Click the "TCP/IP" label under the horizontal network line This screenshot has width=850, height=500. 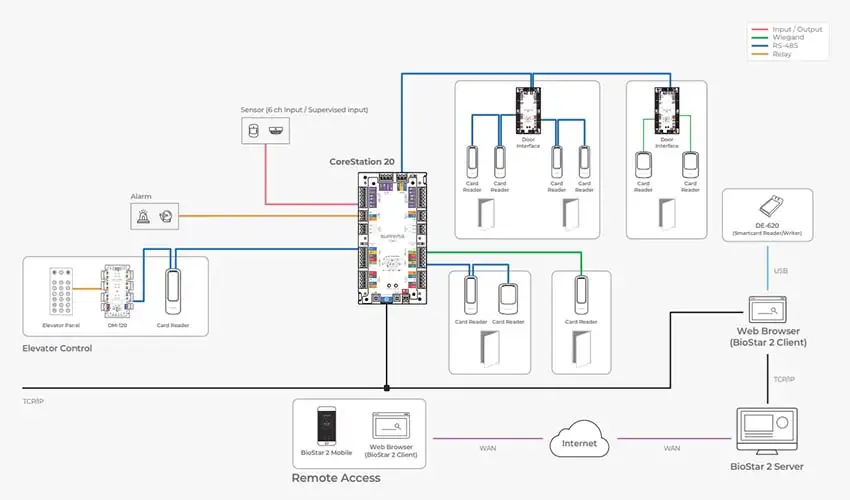coord(33,401)
